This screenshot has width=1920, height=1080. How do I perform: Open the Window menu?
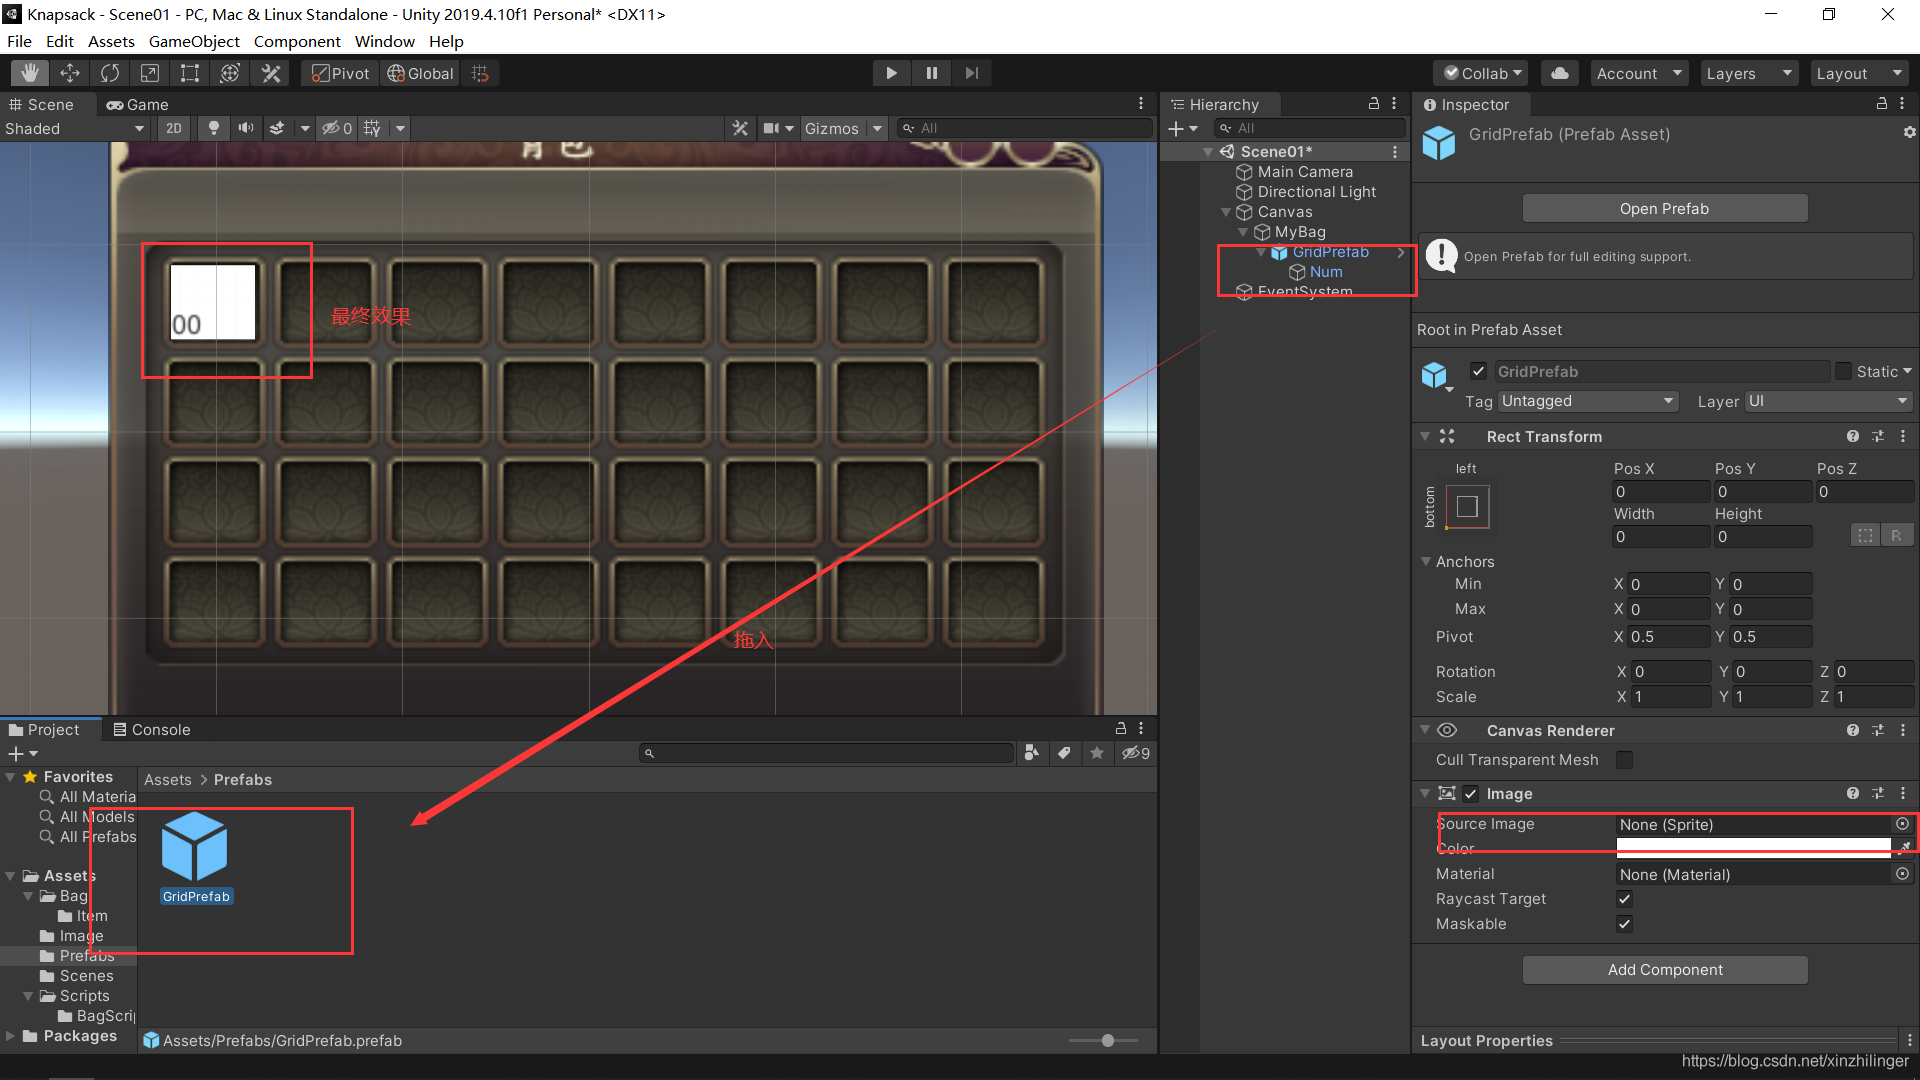tap(384, 41)
